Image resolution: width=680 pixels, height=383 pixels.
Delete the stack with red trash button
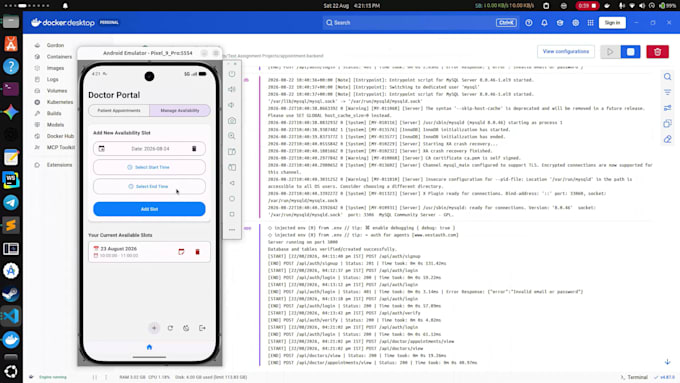point(657,52)
